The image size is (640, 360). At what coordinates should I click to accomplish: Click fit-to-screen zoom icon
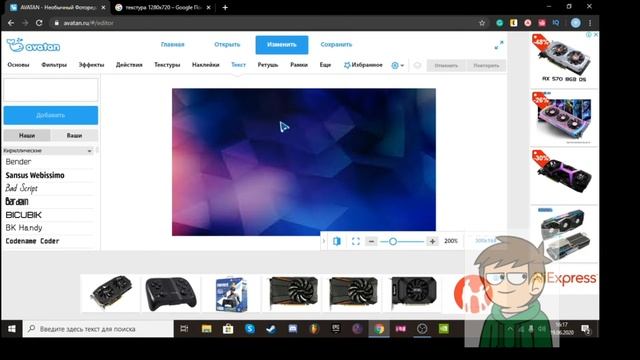click(356, 241)
